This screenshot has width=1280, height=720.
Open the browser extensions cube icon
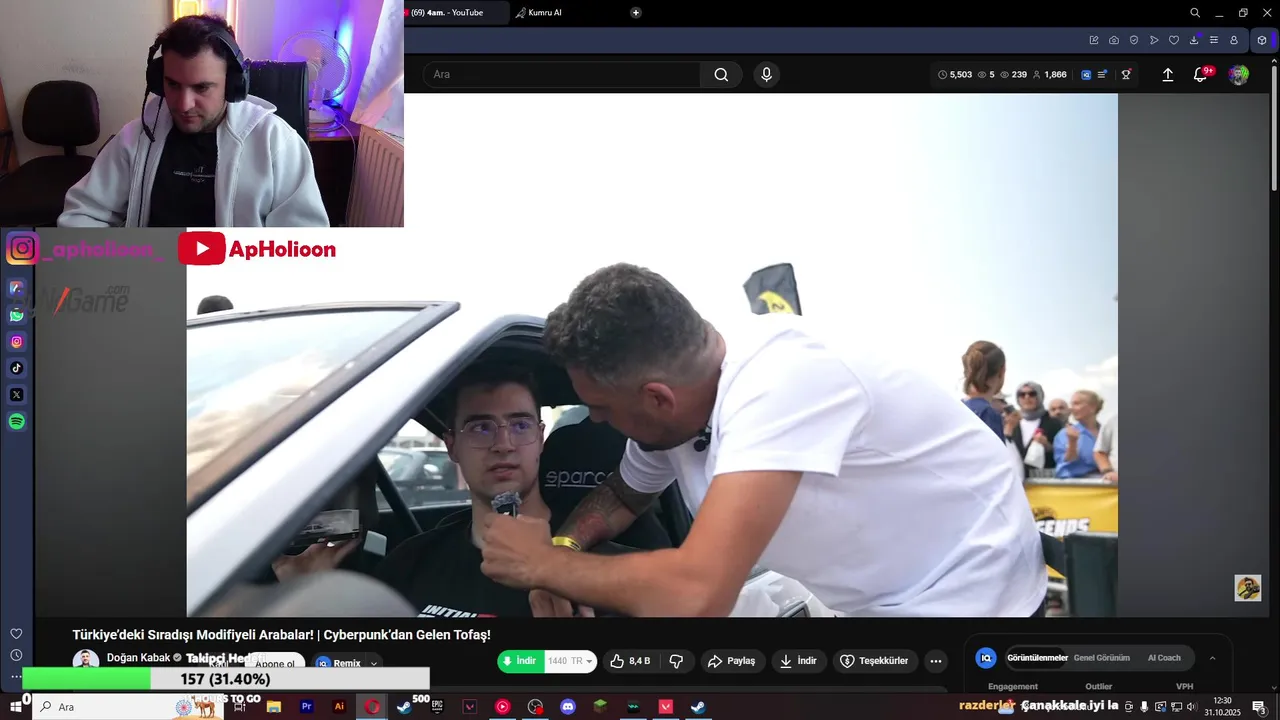[x=1262, y=40]
